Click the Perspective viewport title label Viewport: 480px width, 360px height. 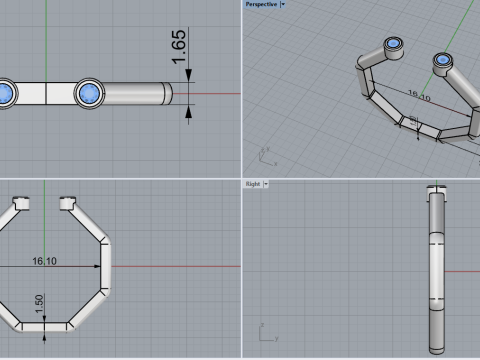tap(261, 4)
